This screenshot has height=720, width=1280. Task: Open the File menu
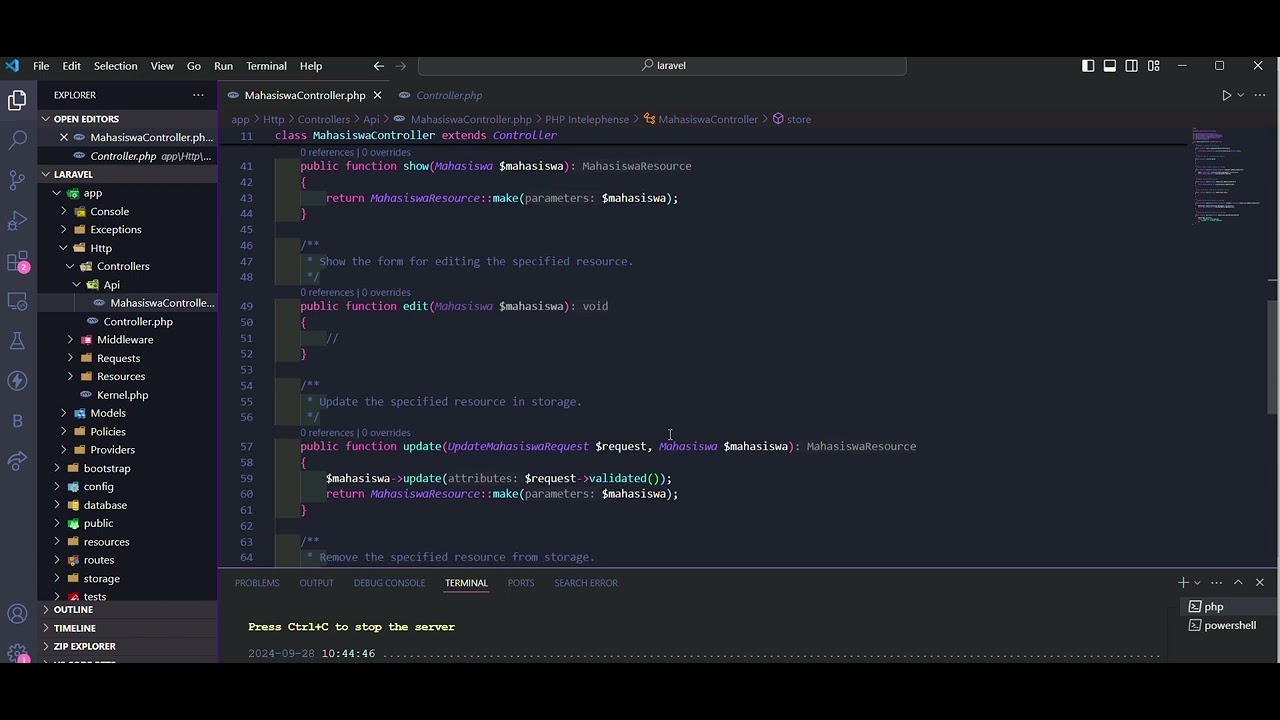[x=41, y=66]
